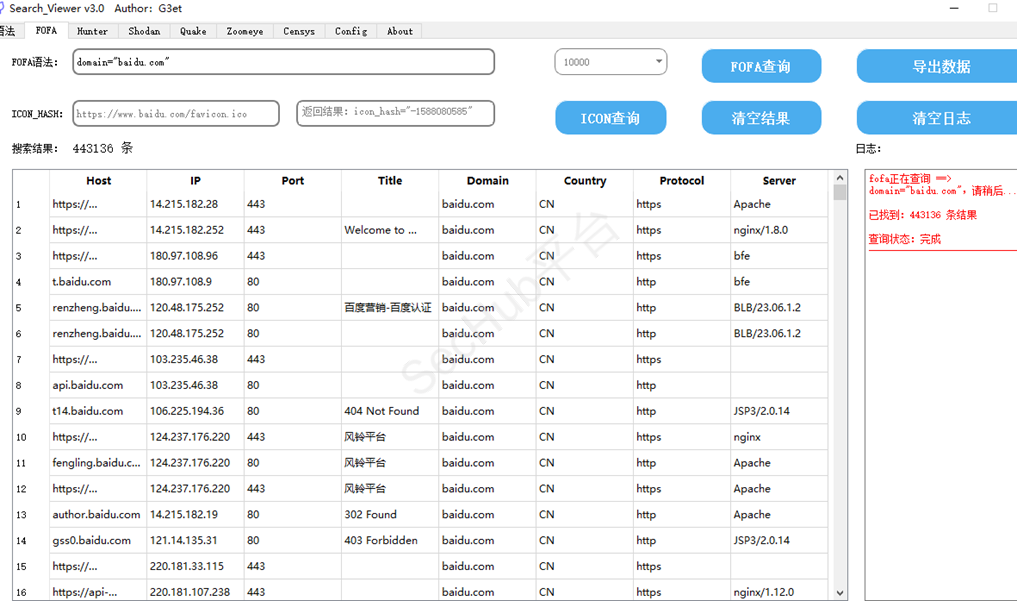Open the Shodan tab

[144, 31]
